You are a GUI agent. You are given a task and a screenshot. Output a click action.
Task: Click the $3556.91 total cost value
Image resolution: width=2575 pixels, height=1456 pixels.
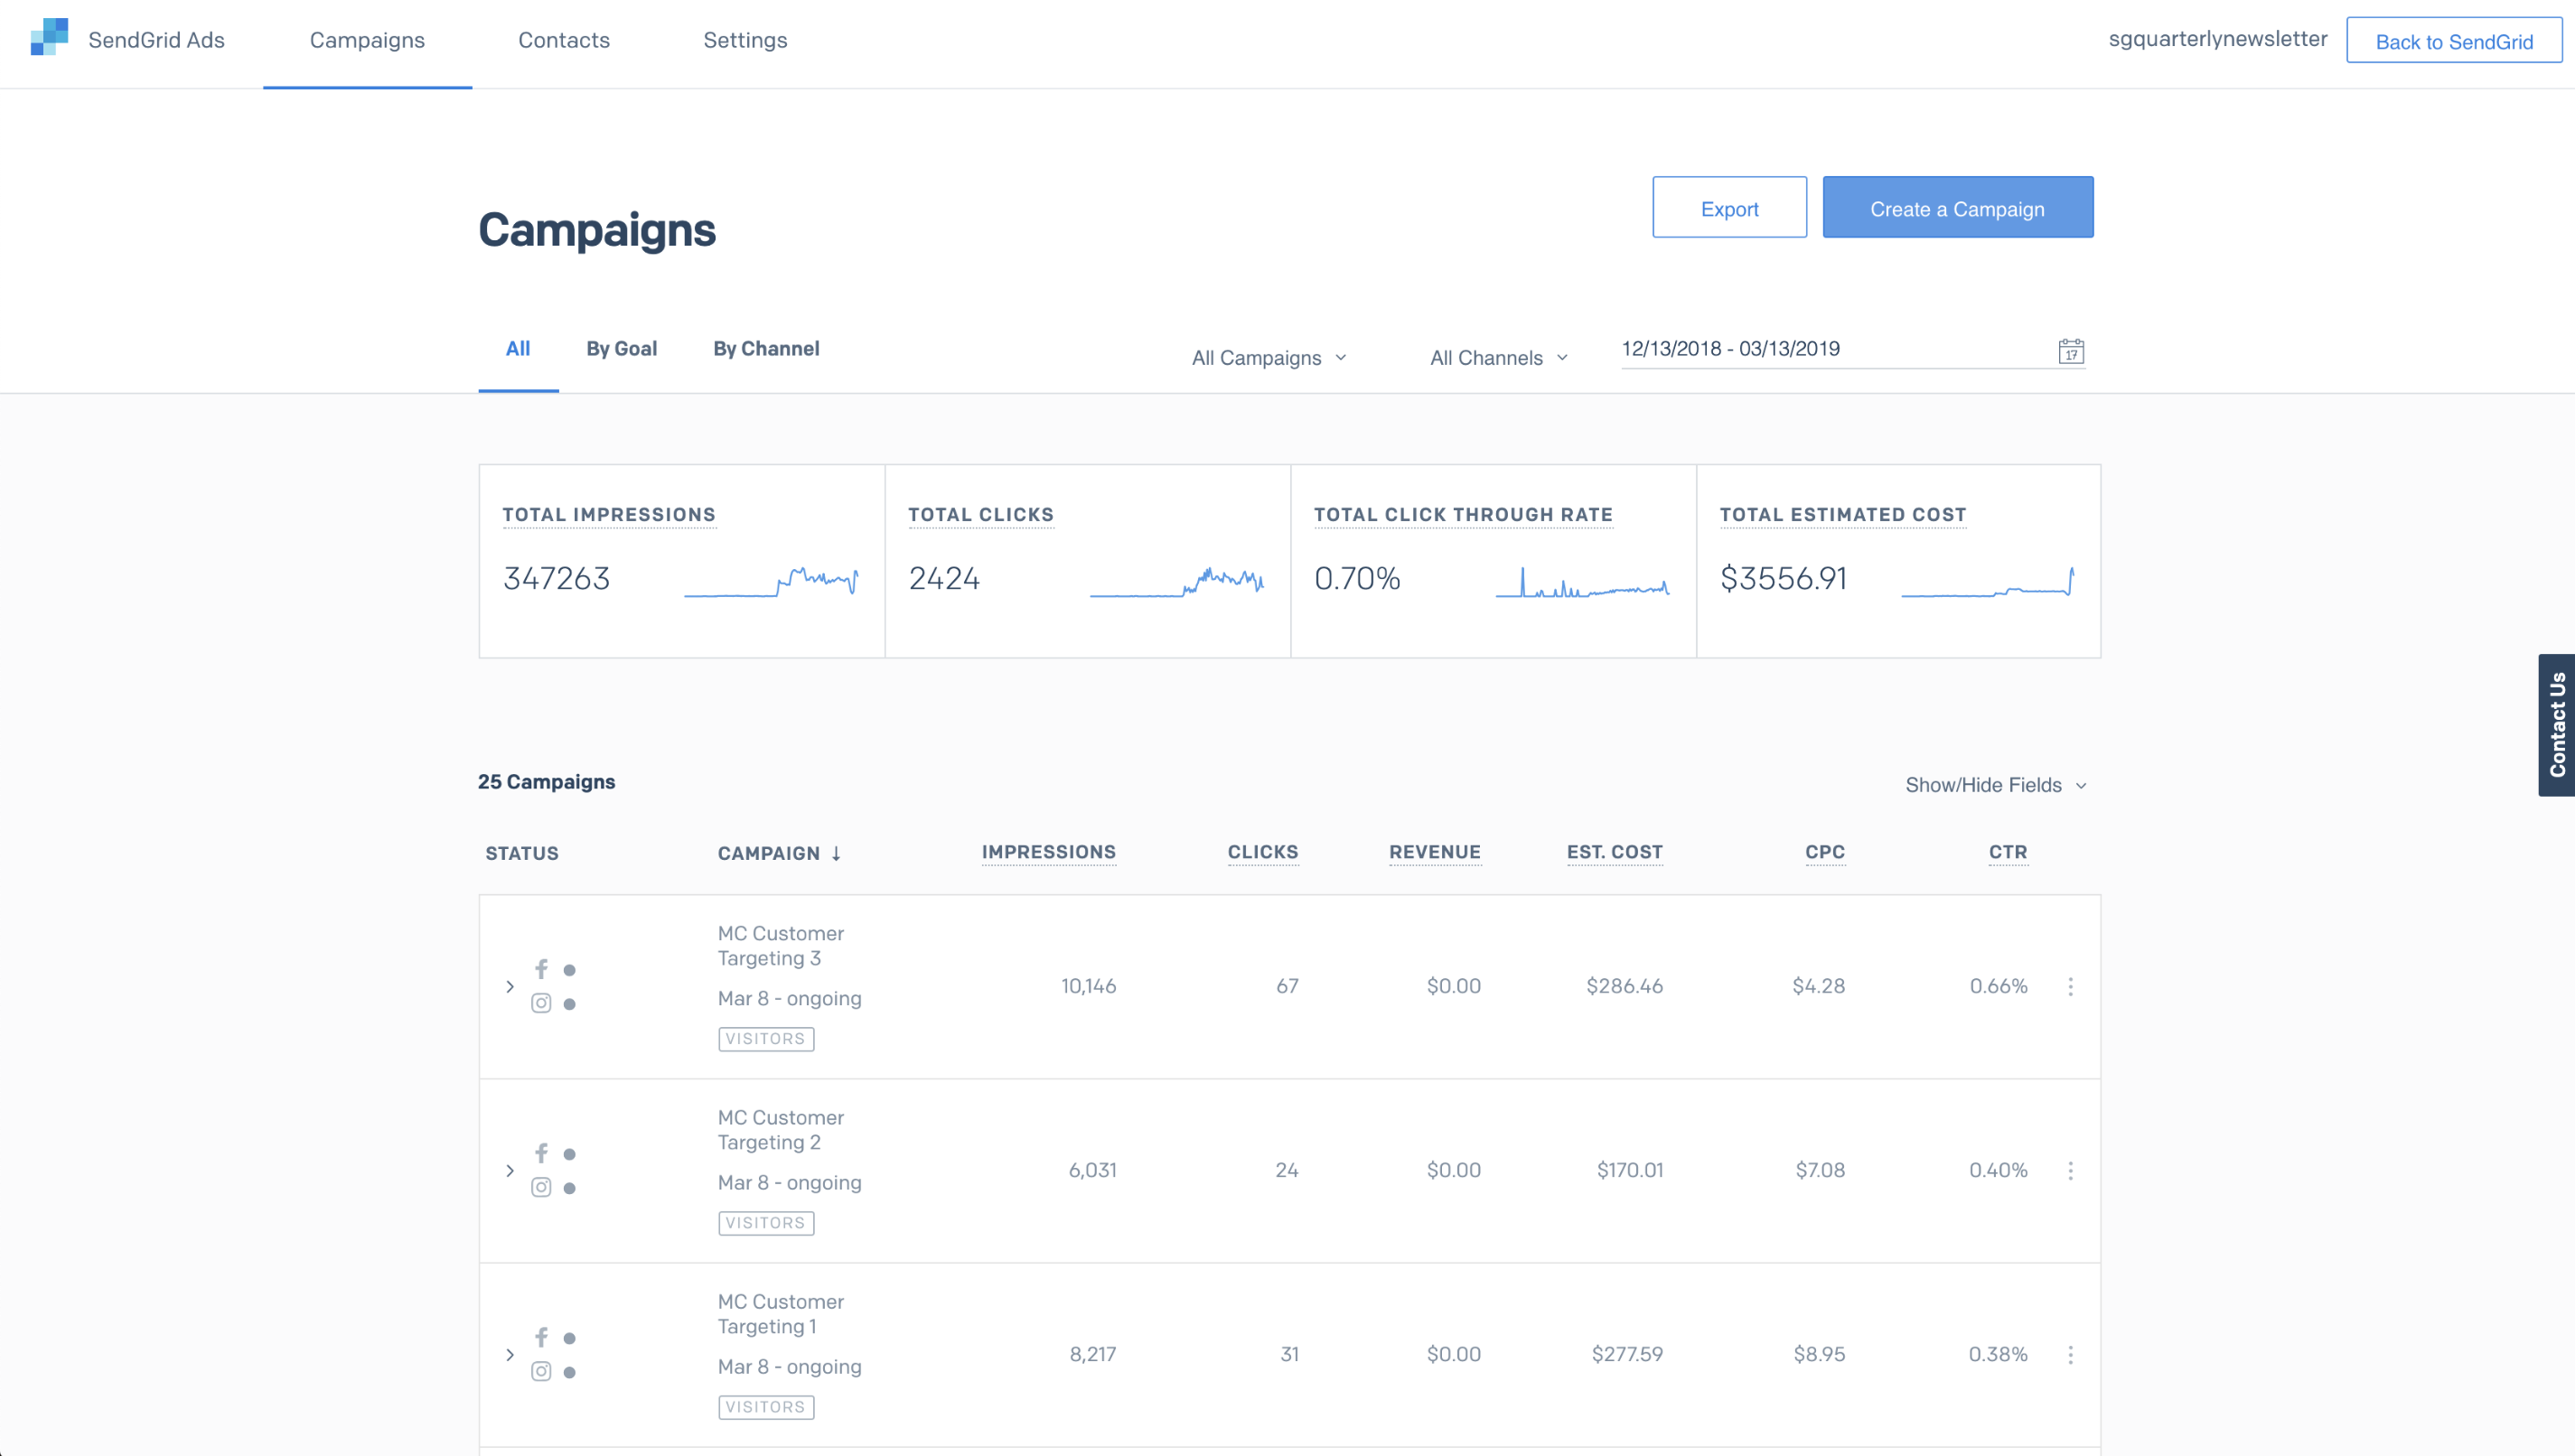point(1783,578)
